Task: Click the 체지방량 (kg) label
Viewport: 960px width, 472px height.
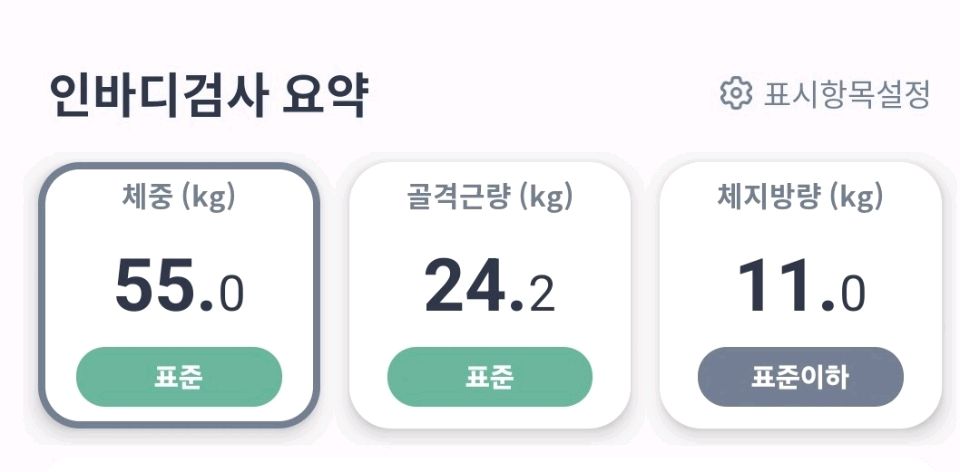Action: point(800,197)
